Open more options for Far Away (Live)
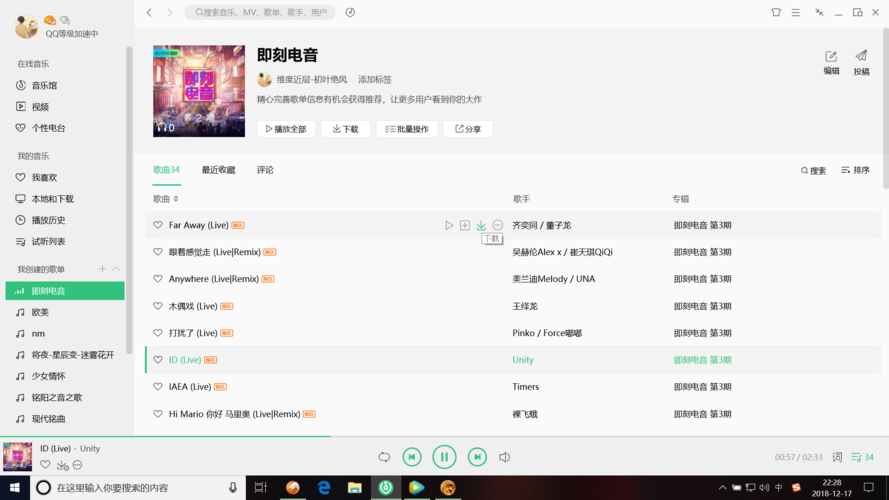Viewport: 889px width, 500px height. (x=497, y=225)
